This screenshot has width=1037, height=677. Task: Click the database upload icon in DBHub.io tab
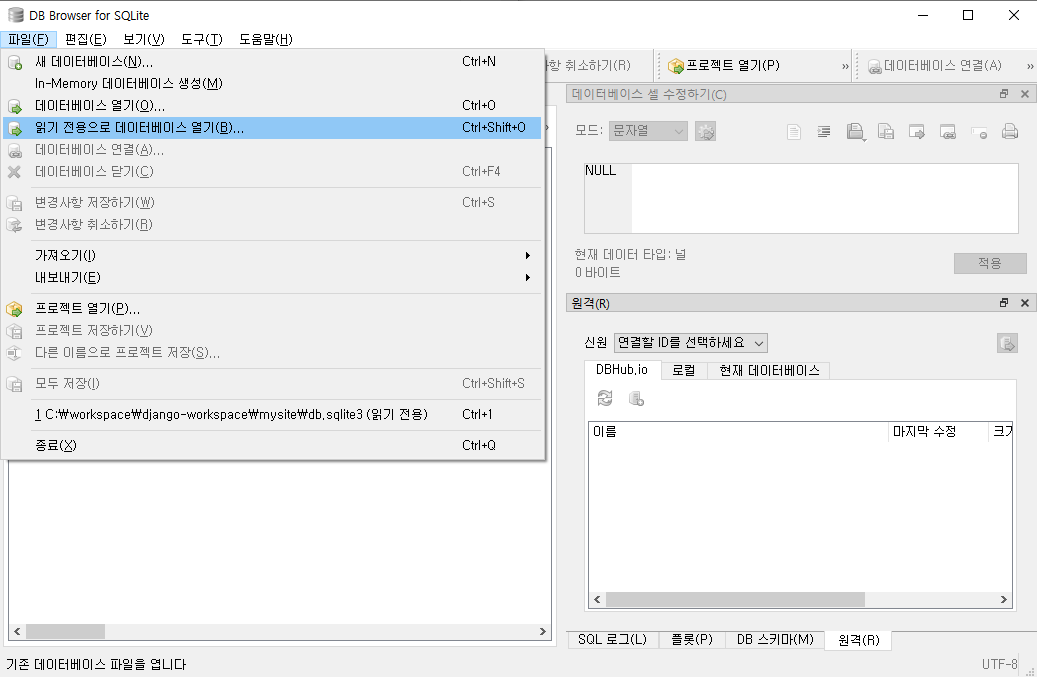[x=636, y=398]
